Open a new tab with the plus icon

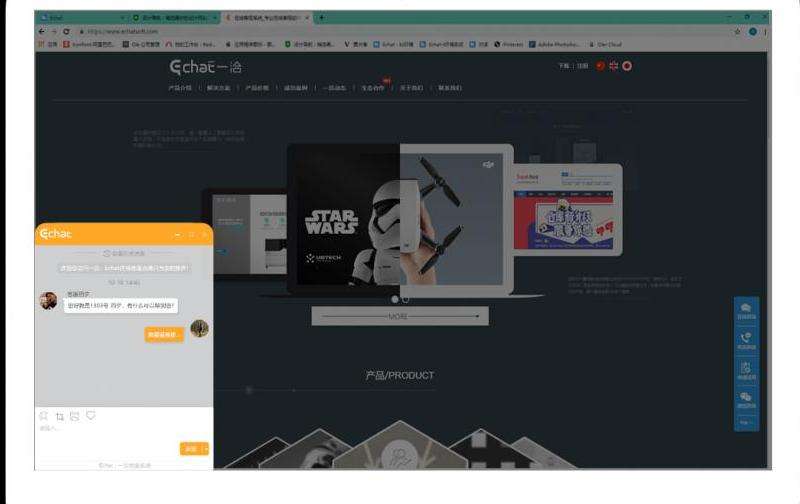[321, 18]
